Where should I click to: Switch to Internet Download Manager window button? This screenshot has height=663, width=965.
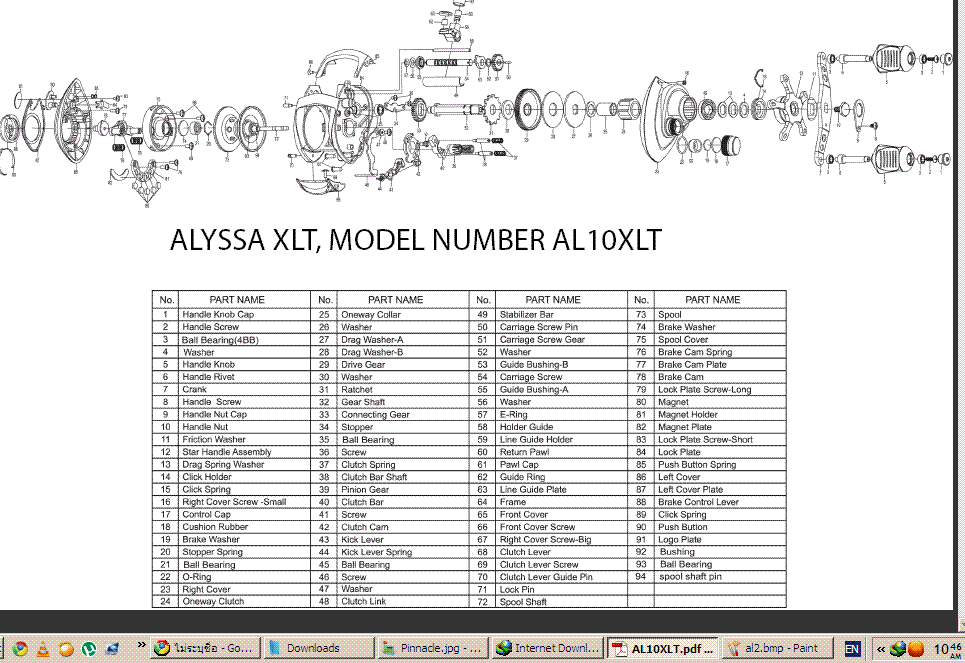[547, 648]
